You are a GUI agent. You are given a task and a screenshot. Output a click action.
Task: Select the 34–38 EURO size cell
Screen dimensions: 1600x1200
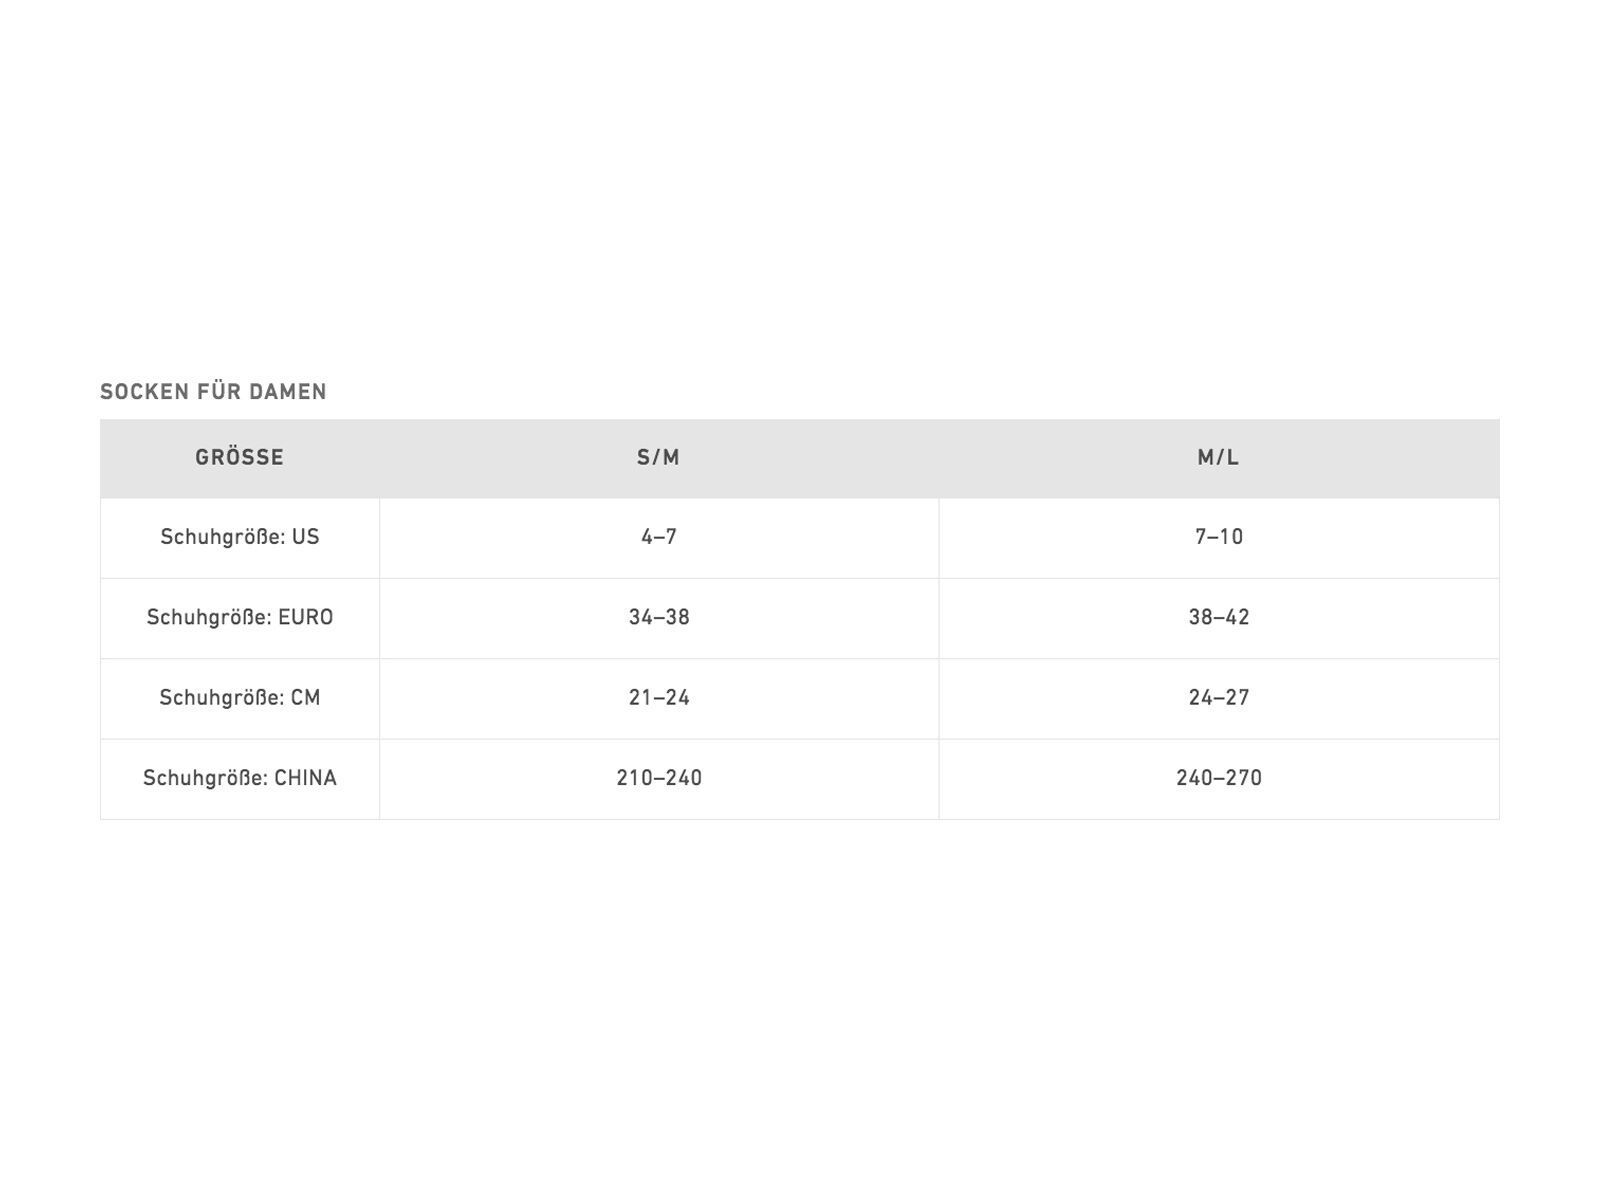[659, 618]
